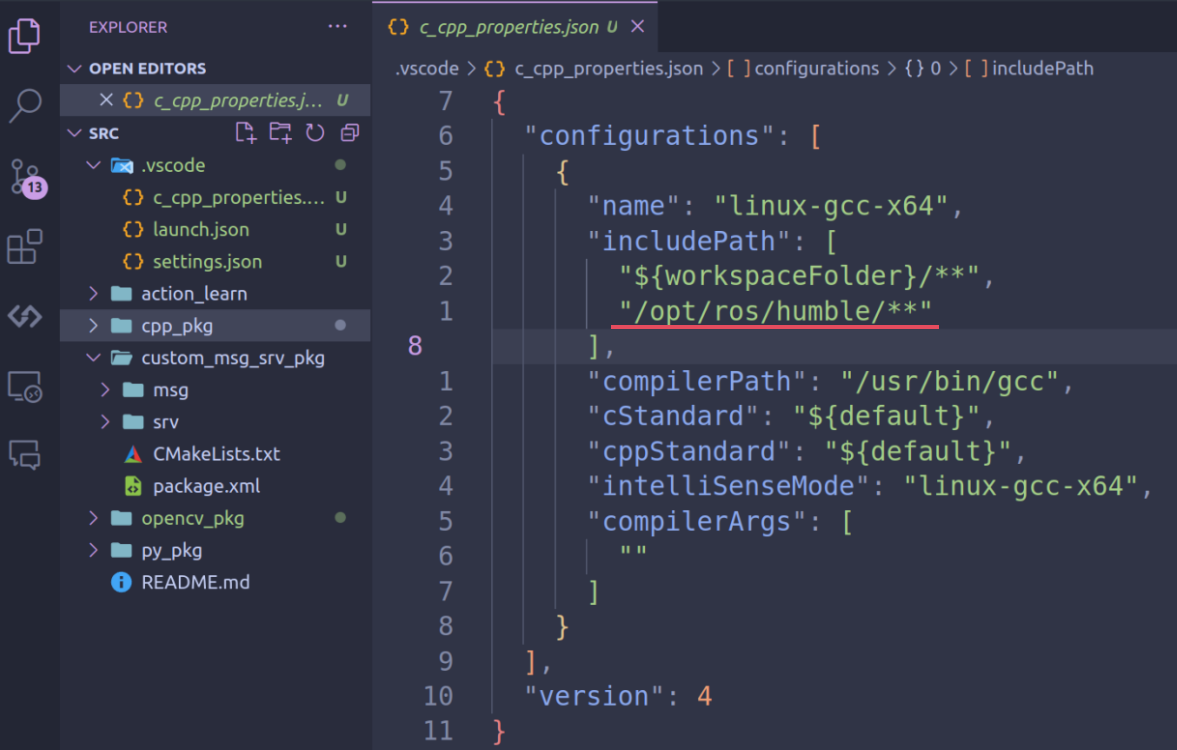Click the underlined /opt/ros/humble path string
The height and width of the screenshot is (750, 1177).
(776, 311)
